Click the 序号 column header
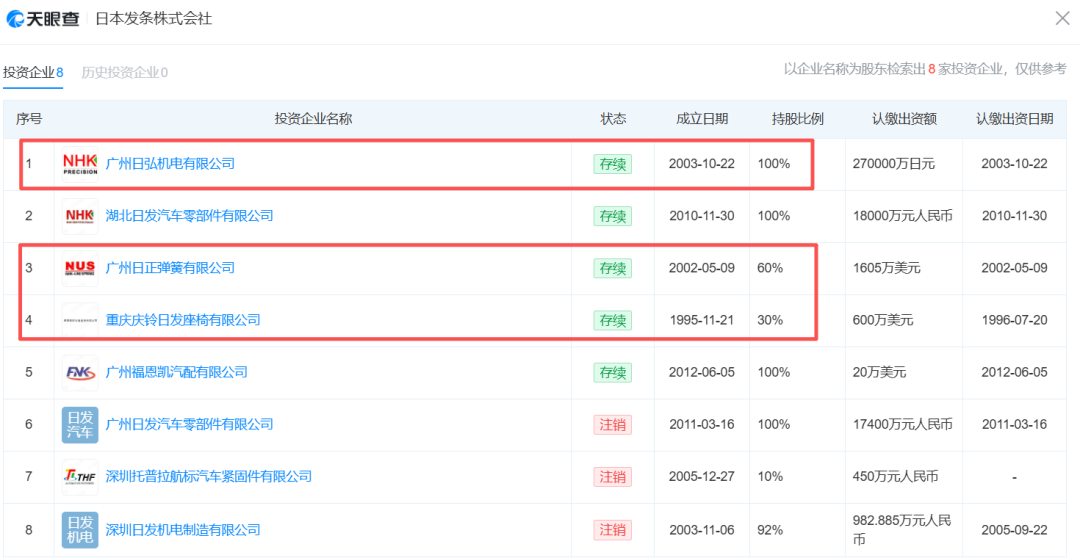Image resolution: width=1080 pixels, height=558 pixels. click(x=29, y=119)
